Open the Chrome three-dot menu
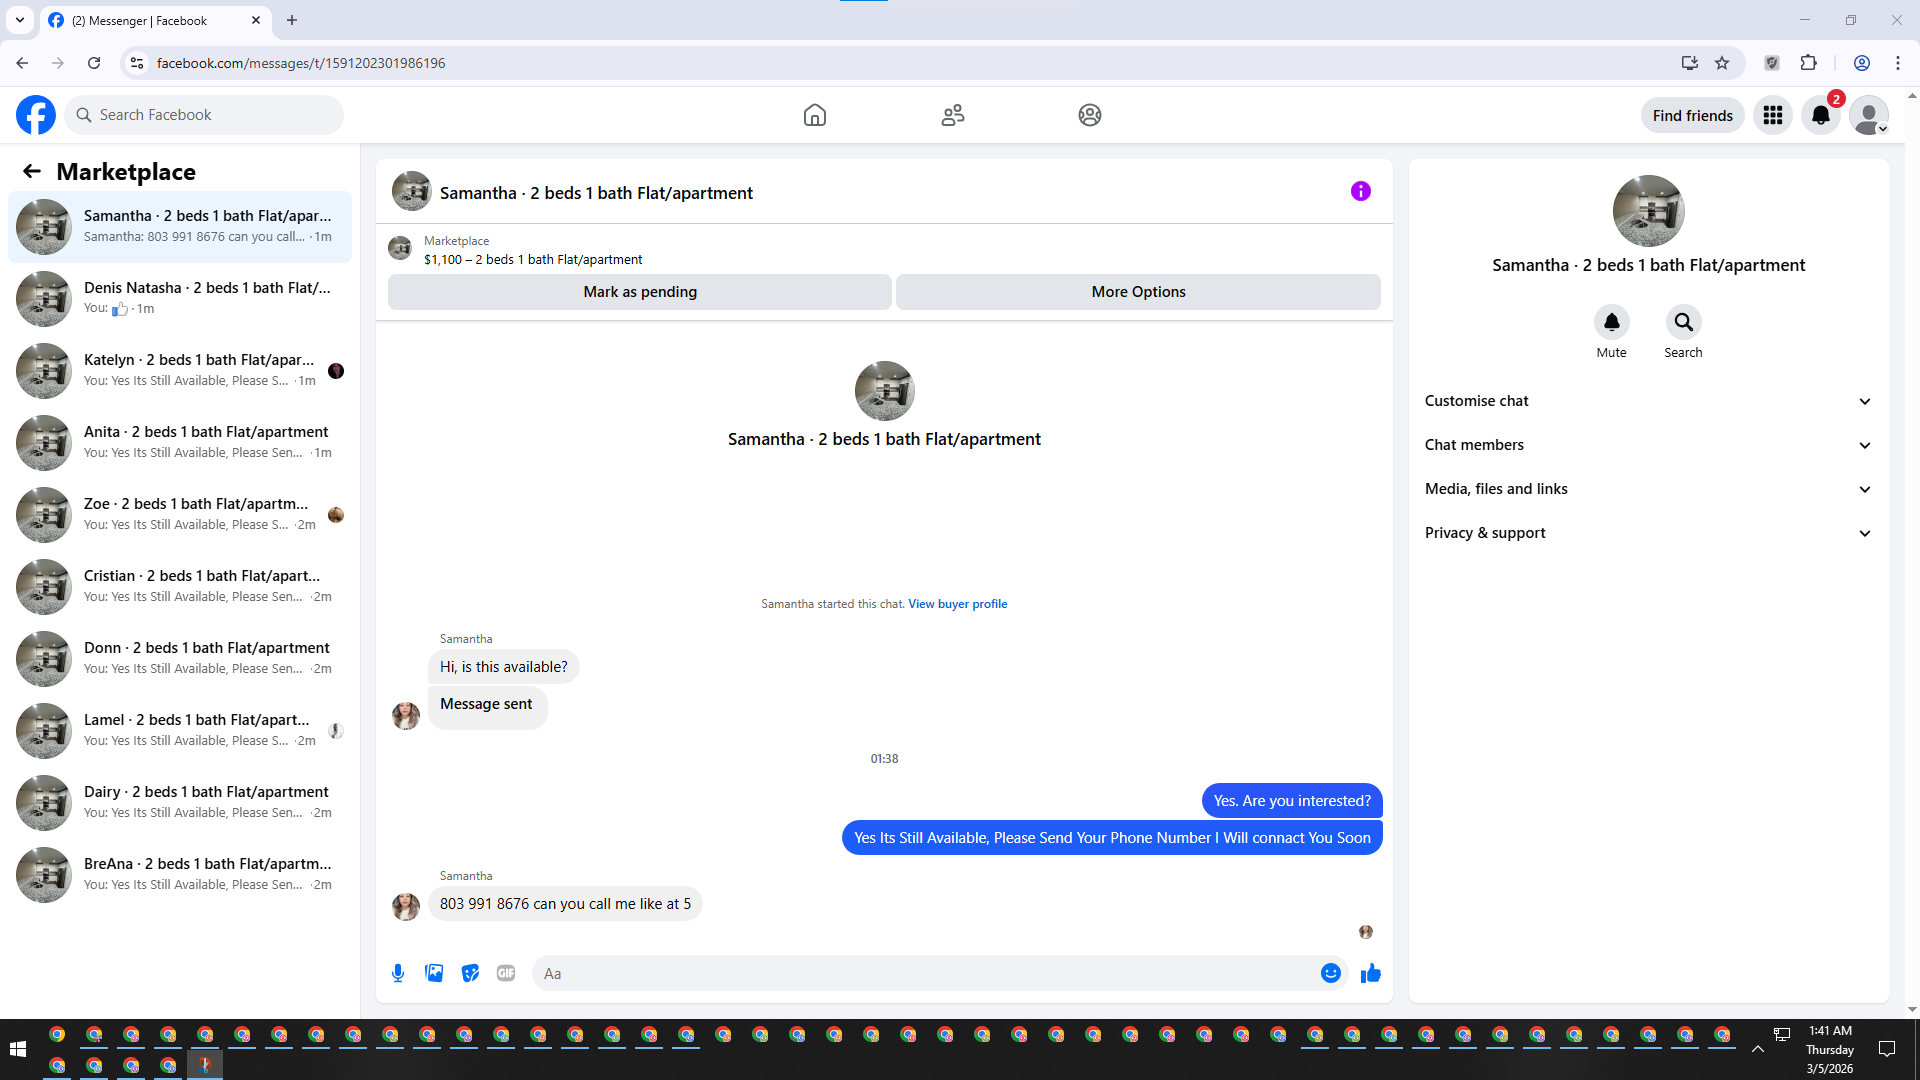Viewport: 1920px width, 1080px height. click(1898, 63)
